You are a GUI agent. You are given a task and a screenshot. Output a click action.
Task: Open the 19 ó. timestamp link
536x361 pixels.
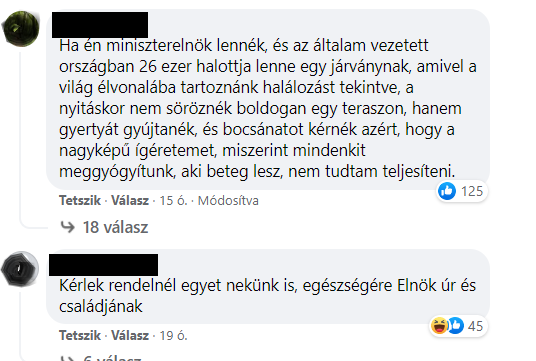click(x=173, y=335)
